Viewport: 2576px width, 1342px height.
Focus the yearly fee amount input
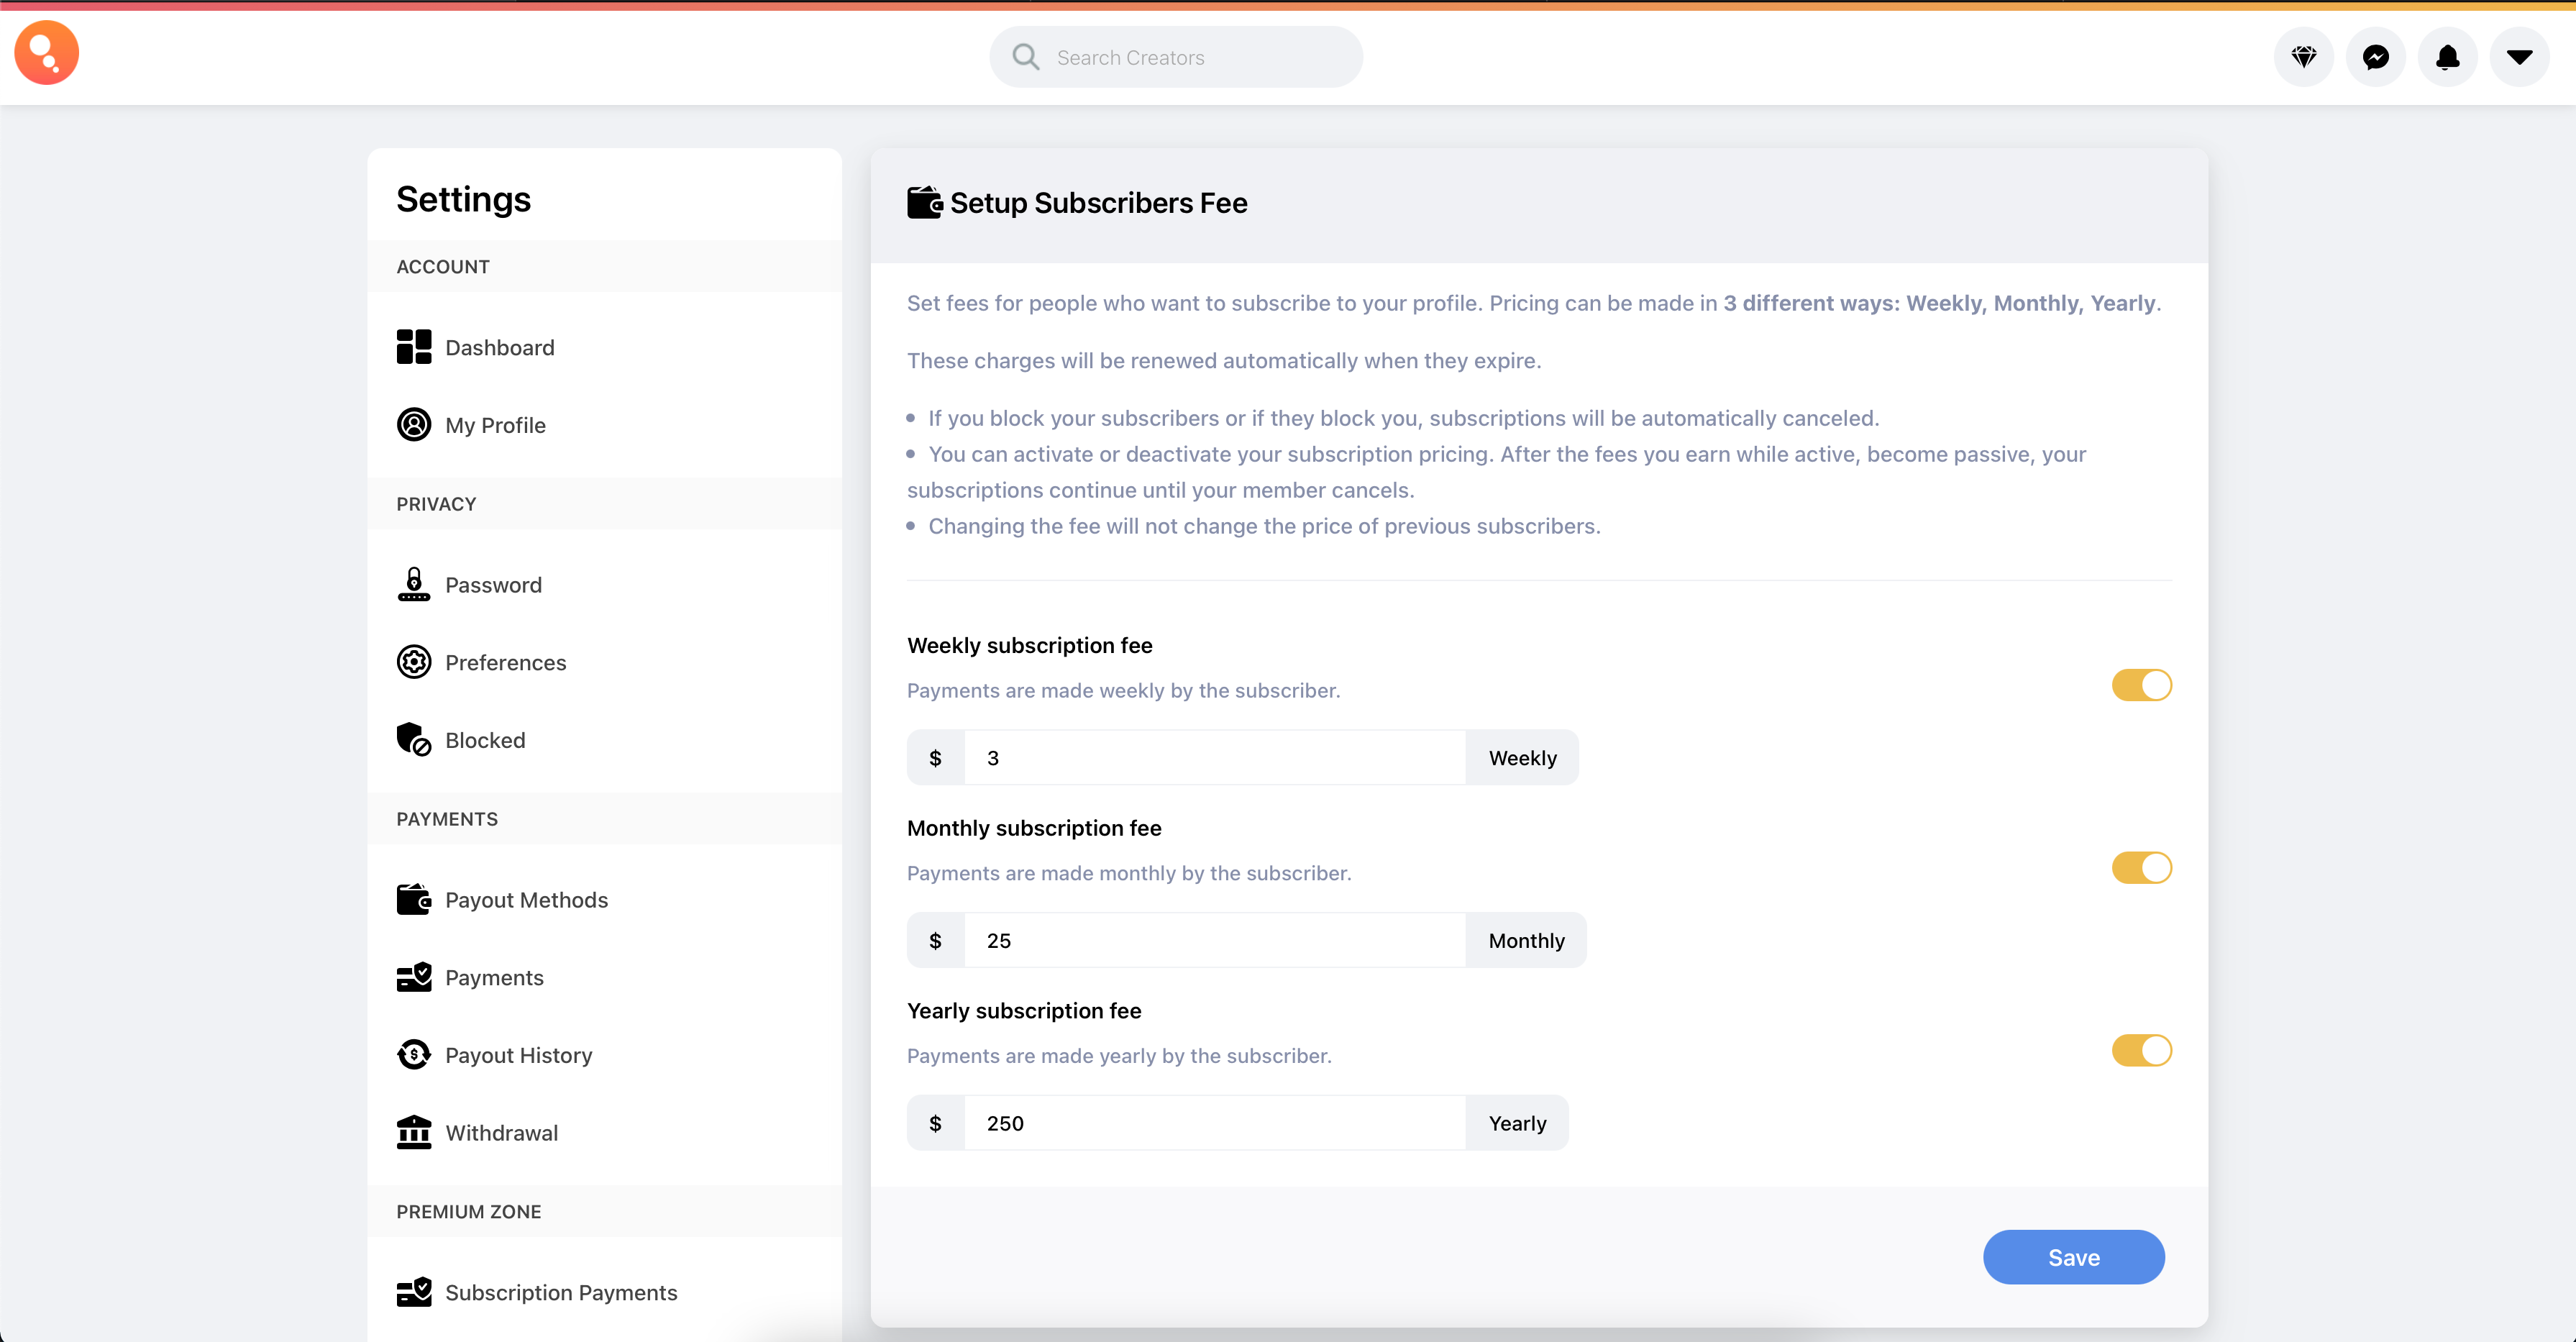pos(1214,1123)
